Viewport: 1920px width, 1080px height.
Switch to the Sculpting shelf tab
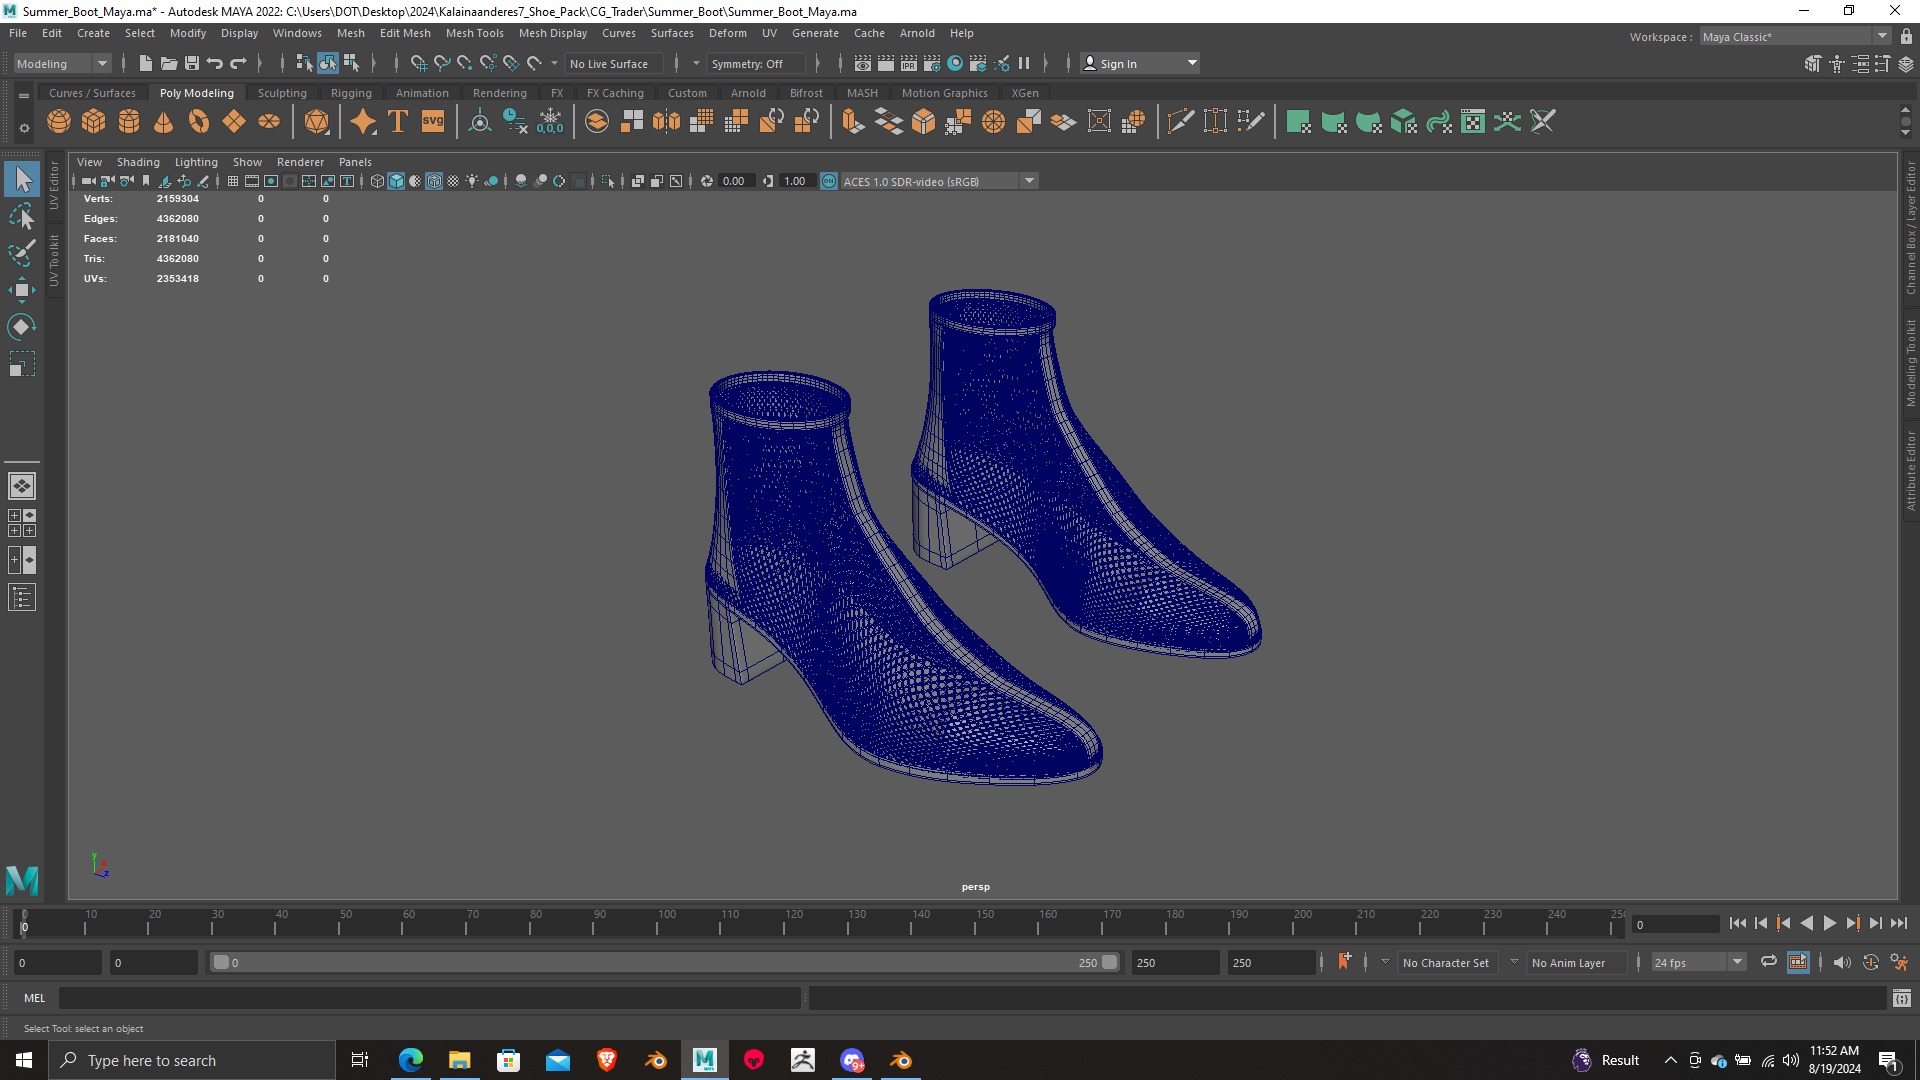282,93
